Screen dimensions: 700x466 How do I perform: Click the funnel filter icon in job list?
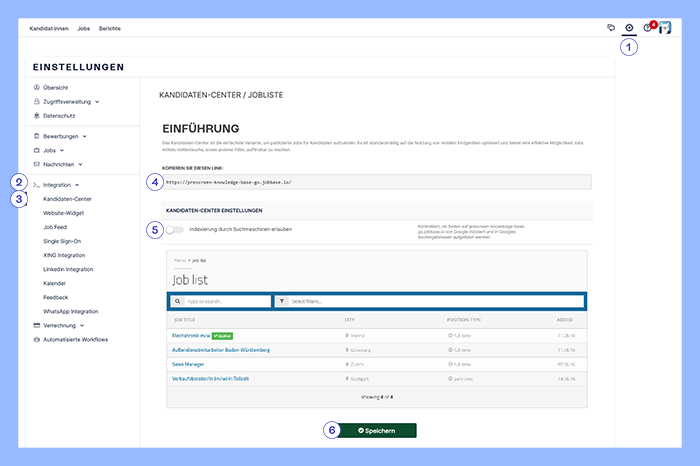click(282, 301)
